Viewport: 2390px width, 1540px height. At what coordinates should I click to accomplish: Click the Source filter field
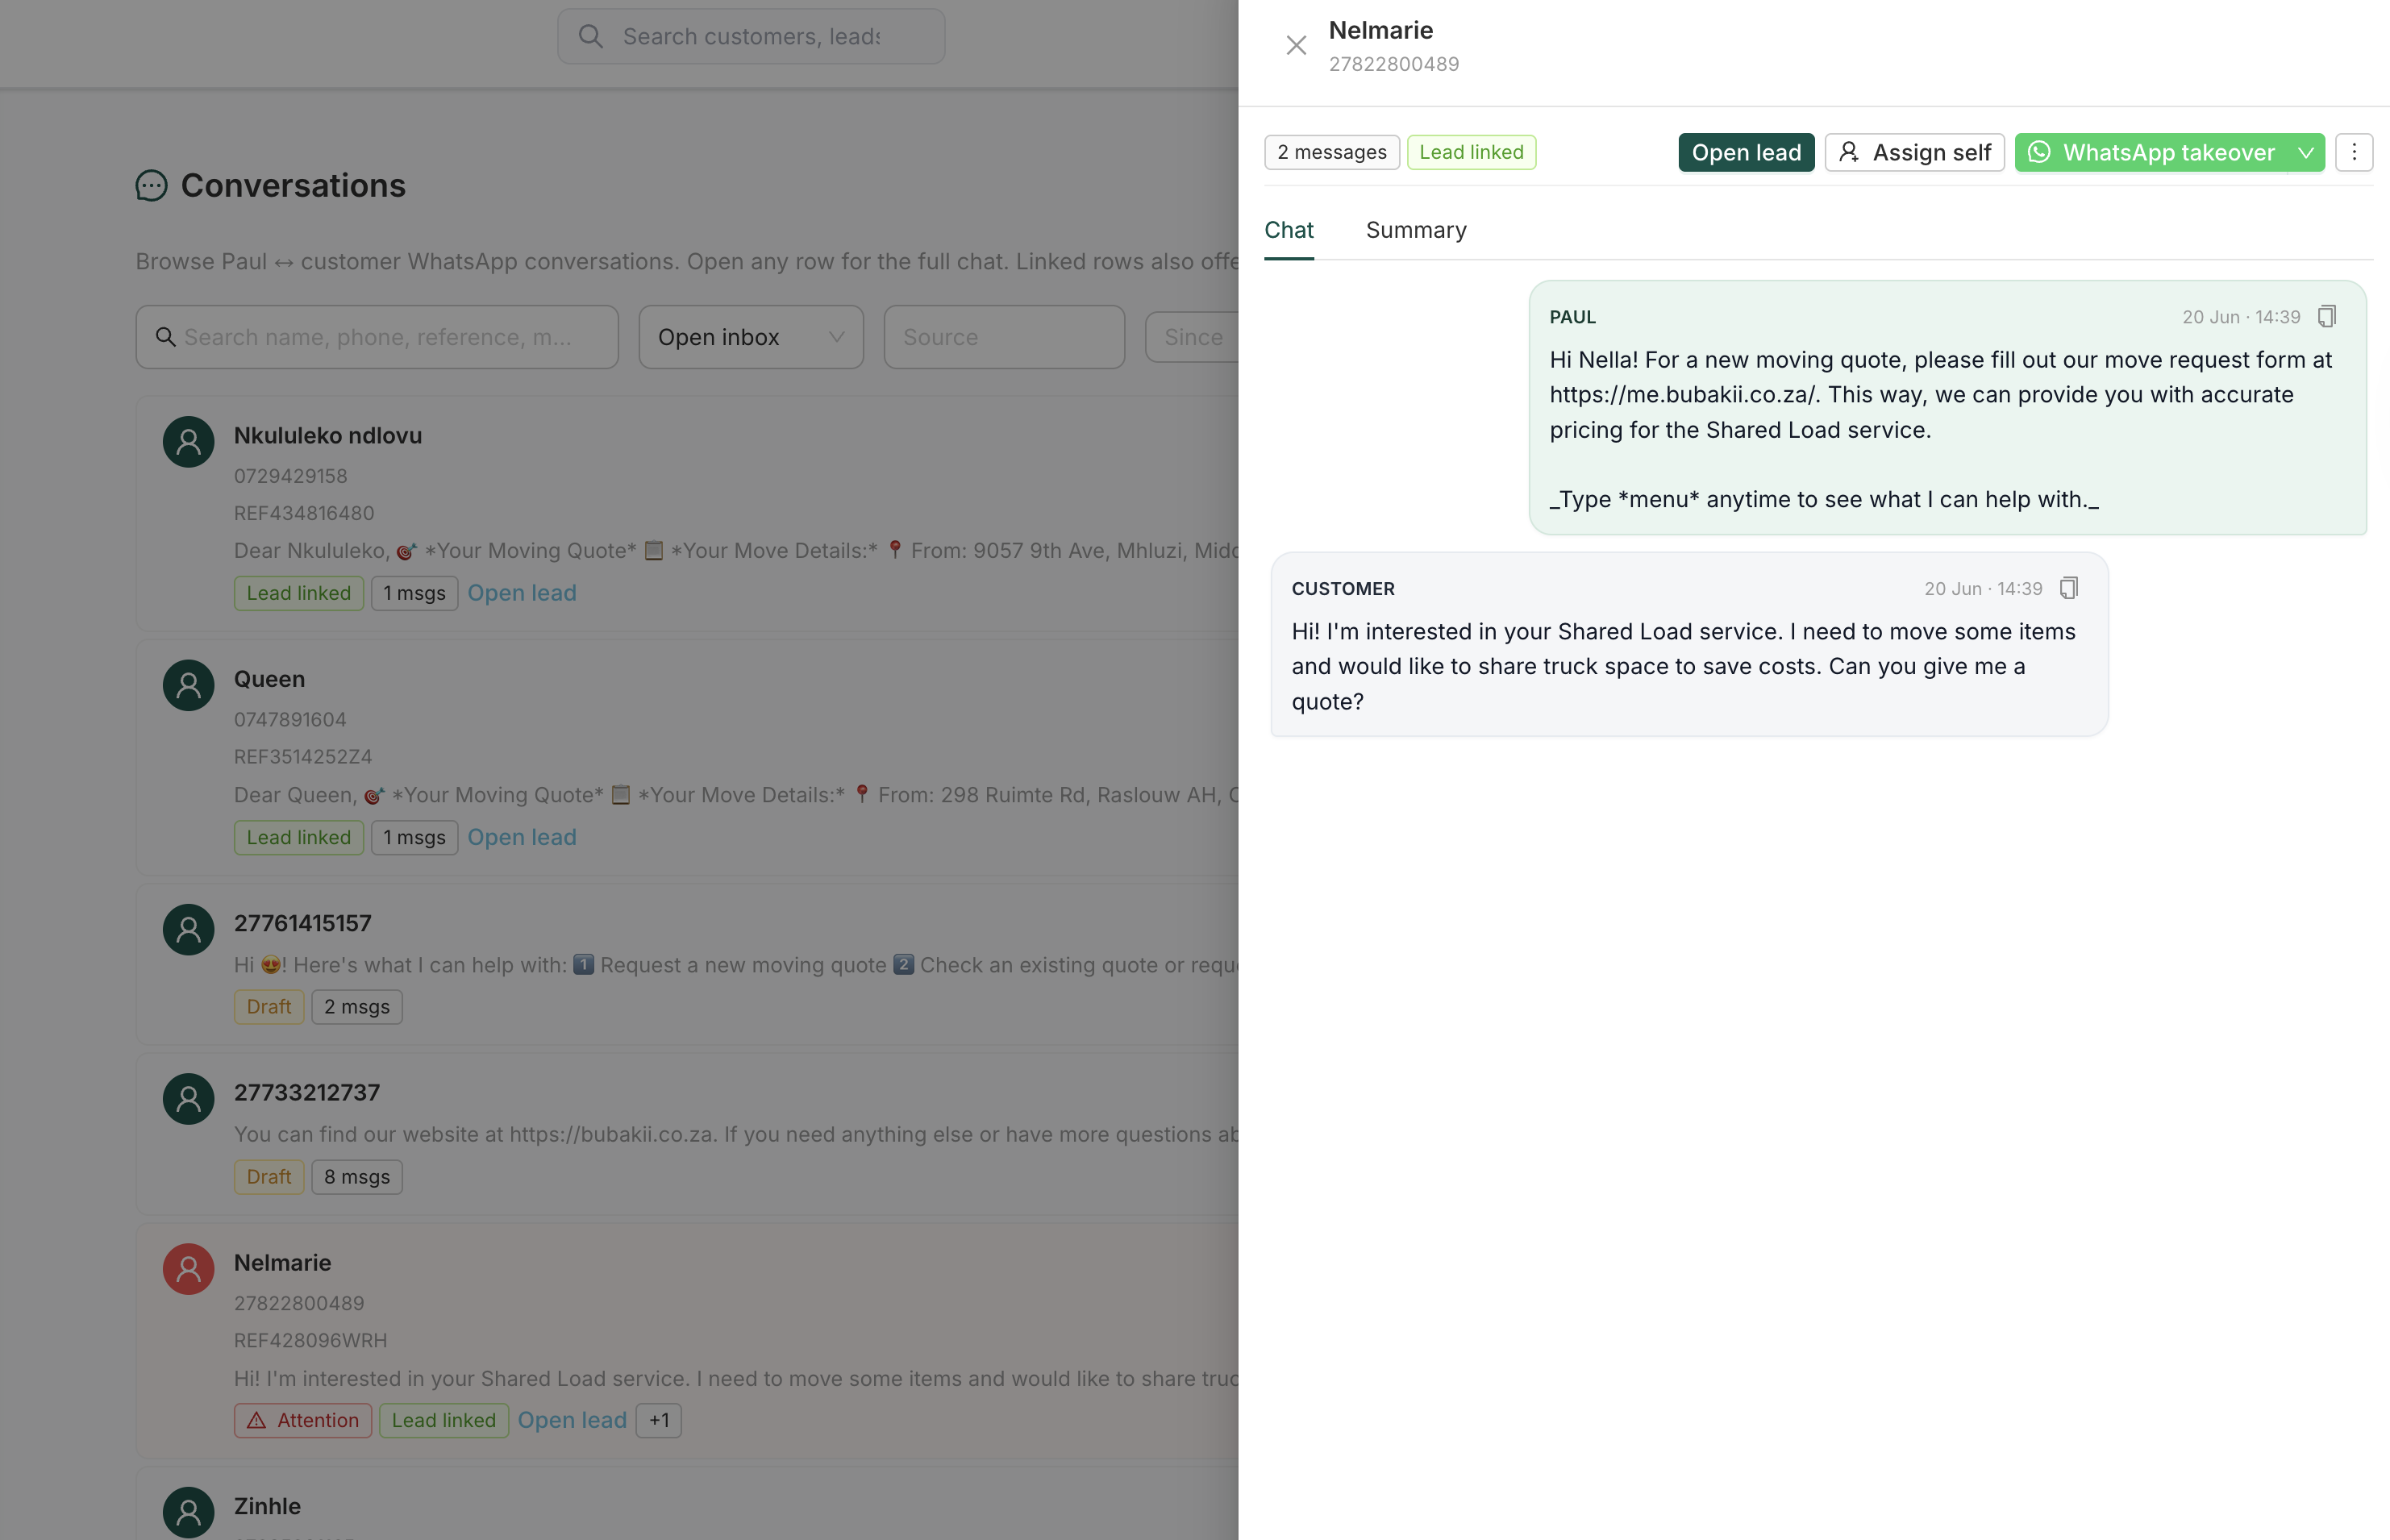(x=1004, y=337)
